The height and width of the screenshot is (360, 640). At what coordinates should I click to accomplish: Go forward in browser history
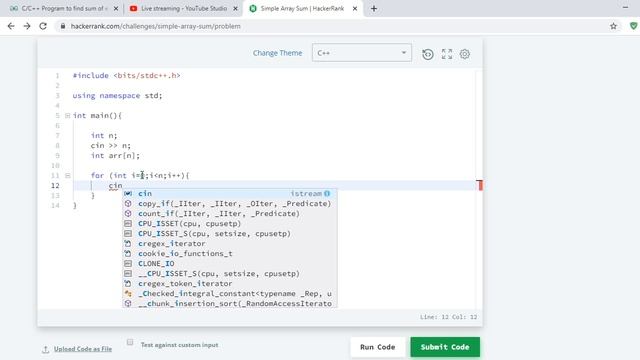click(27, 26)
